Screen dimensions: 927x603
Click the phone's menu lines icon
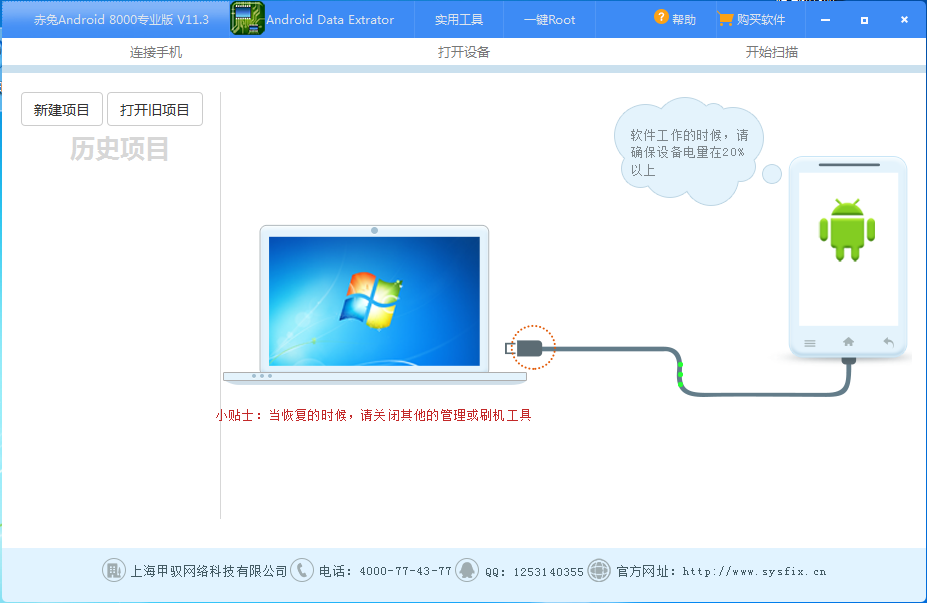pos(810,343)
